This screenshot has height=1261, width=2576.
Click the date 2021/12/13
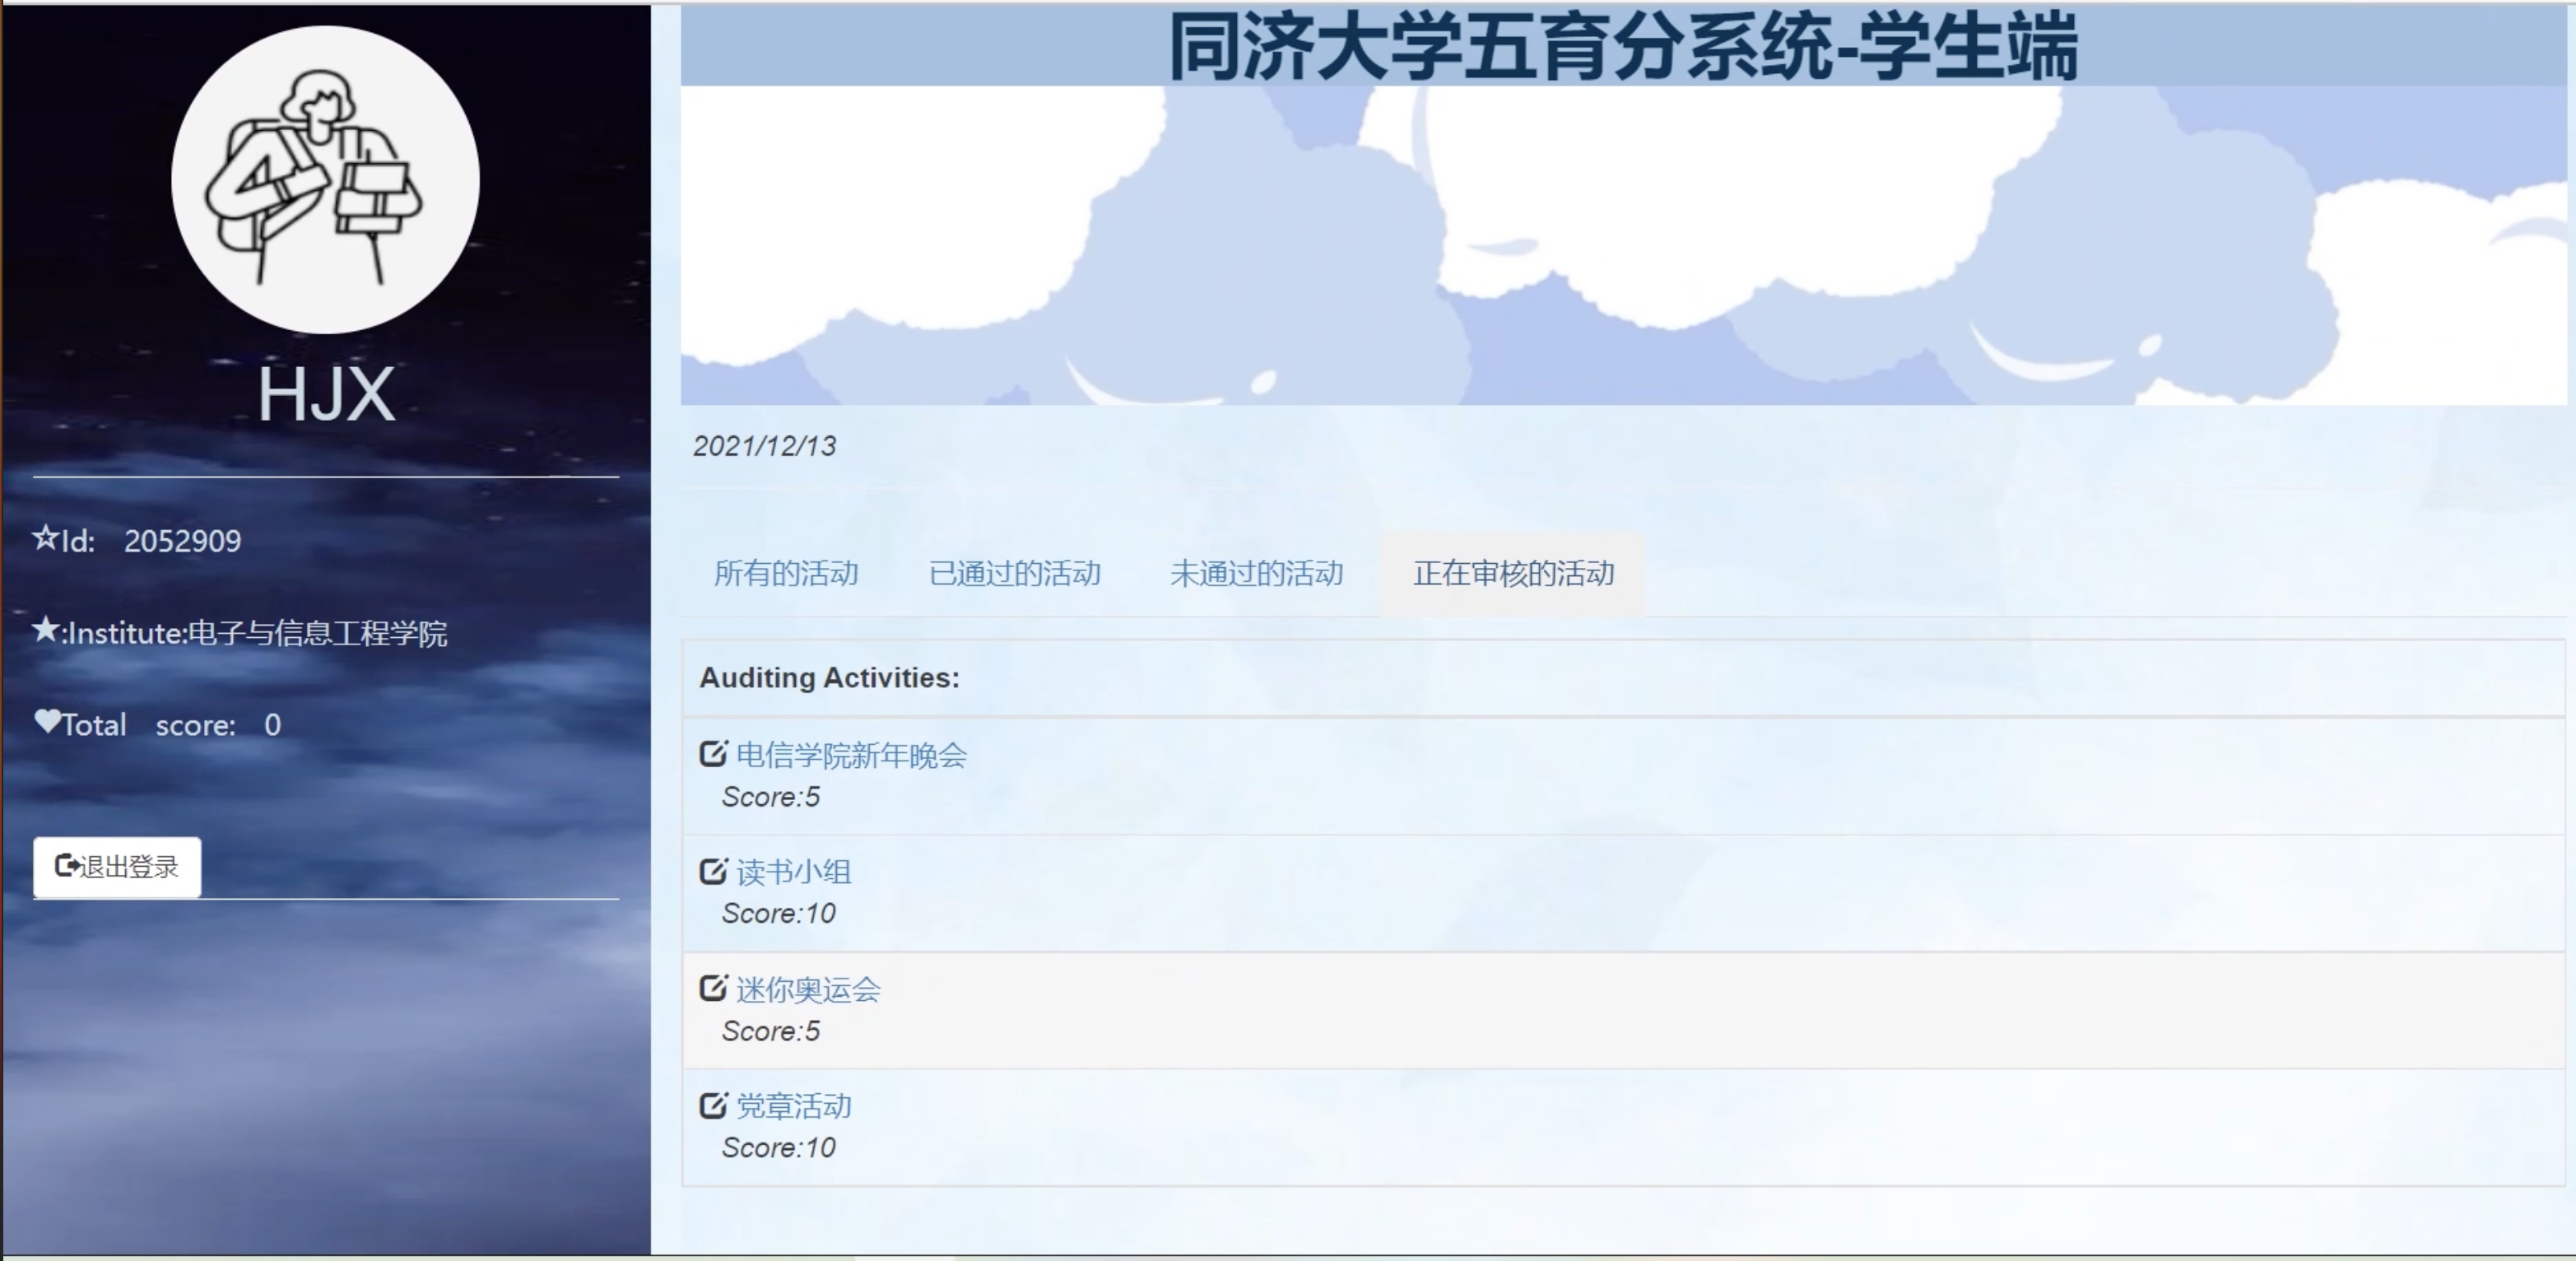pyautogui.click(x=765, y=446)
